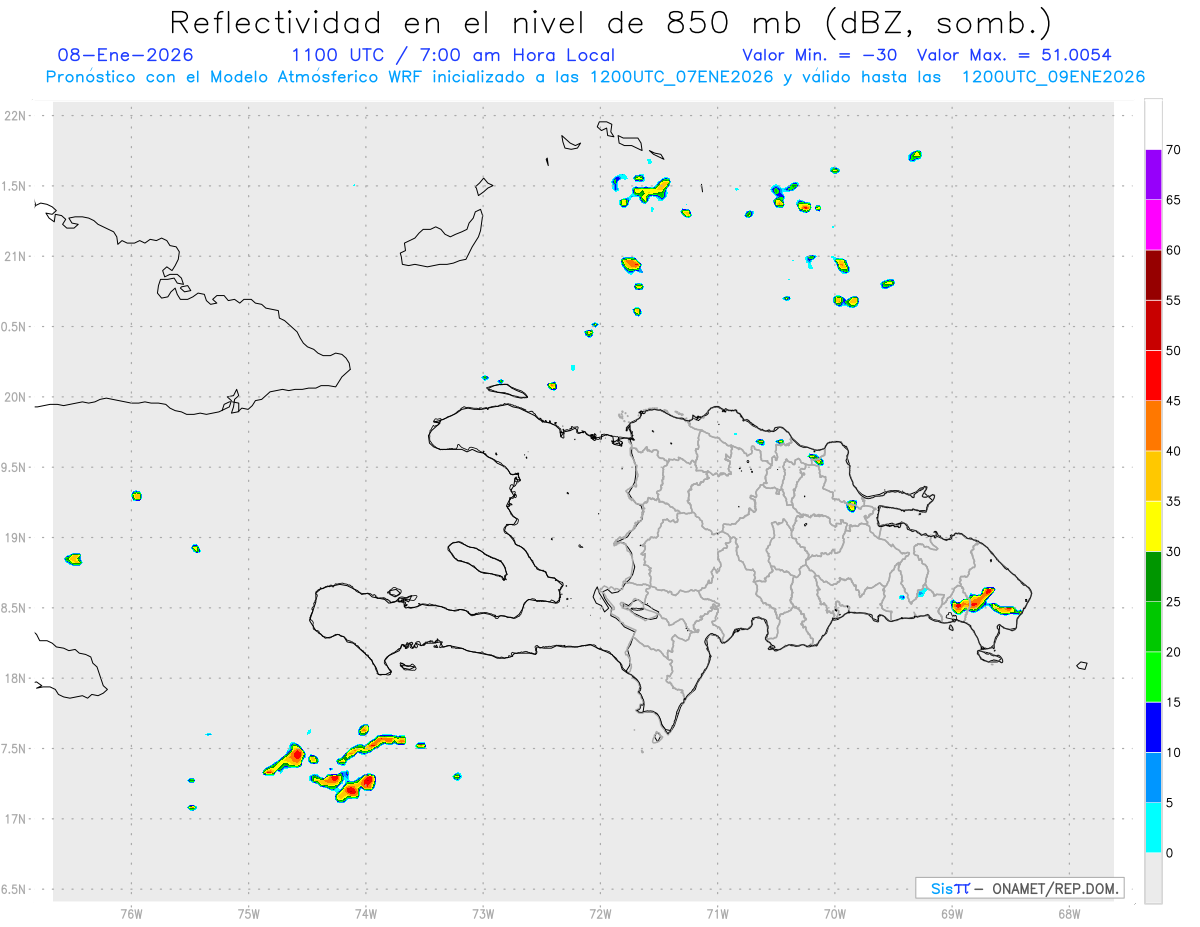The height and width of the screenshot is (927, 1200).
Task: Click the colorbar tick label '35'
Action: pyautogui.click(x=1174, y=501)
